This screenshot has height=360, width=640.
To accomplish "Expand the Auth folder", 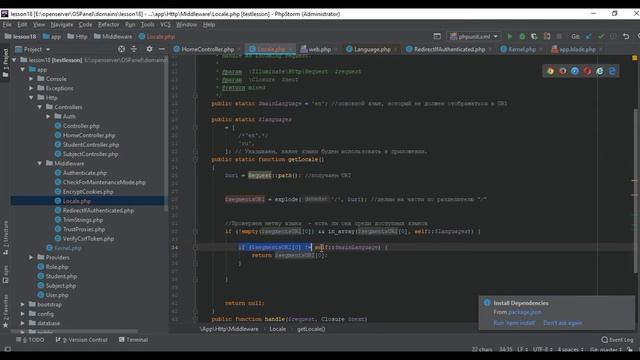I will point(49,116).
